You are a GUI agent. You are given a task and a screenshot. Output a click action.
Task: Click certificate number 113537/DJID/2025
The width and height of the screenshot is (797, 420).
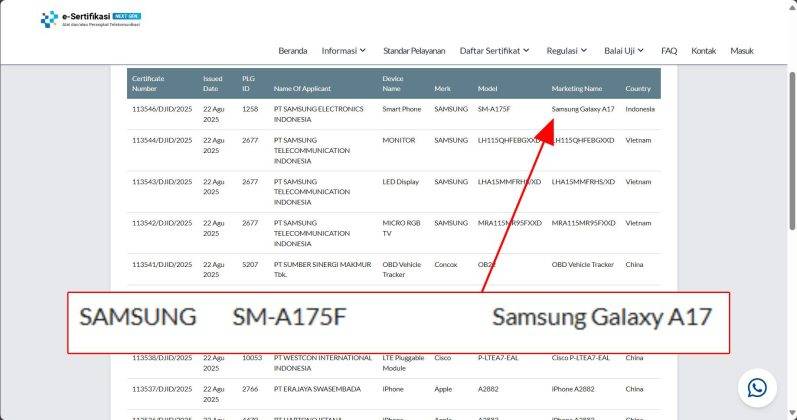(x=161, y=391)
